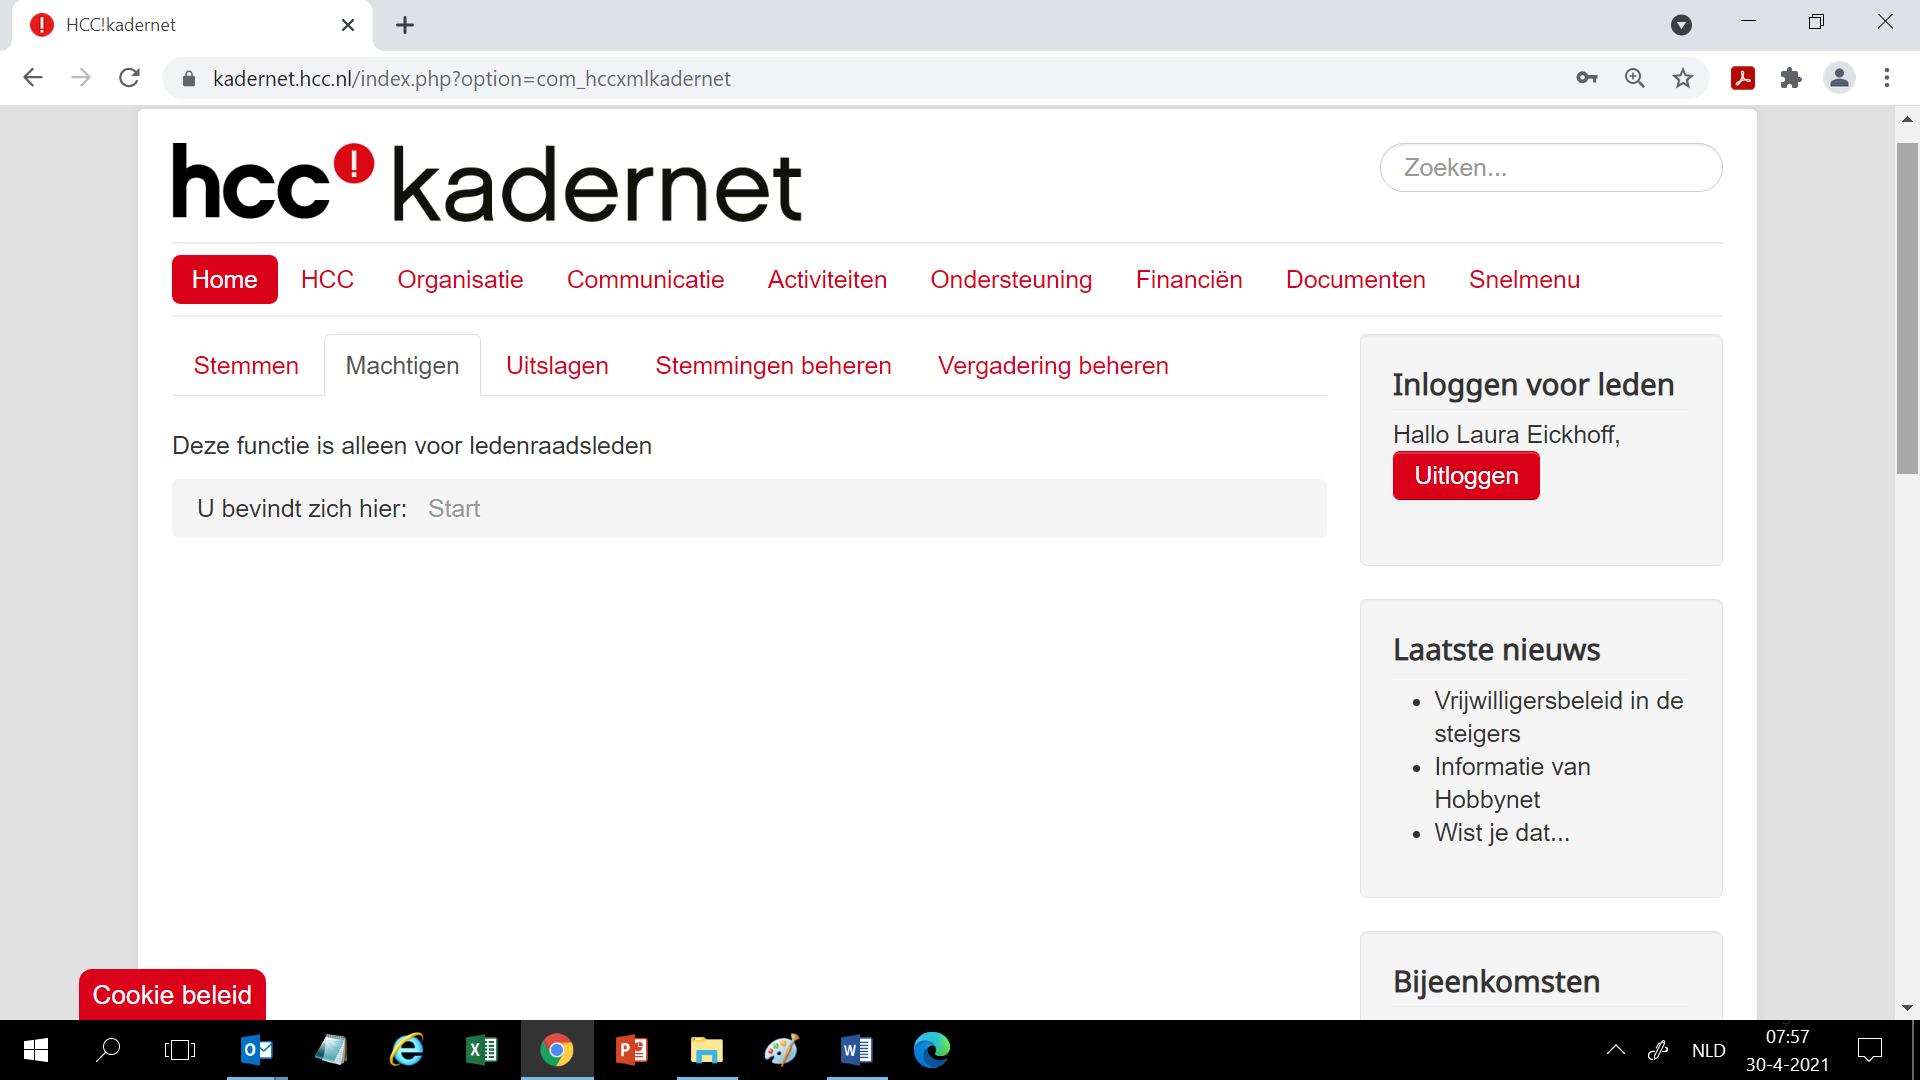The height and width of the screenshot is (1080, 1920).
Task: Open the Uitslagen tab
Action: (557, 366)
